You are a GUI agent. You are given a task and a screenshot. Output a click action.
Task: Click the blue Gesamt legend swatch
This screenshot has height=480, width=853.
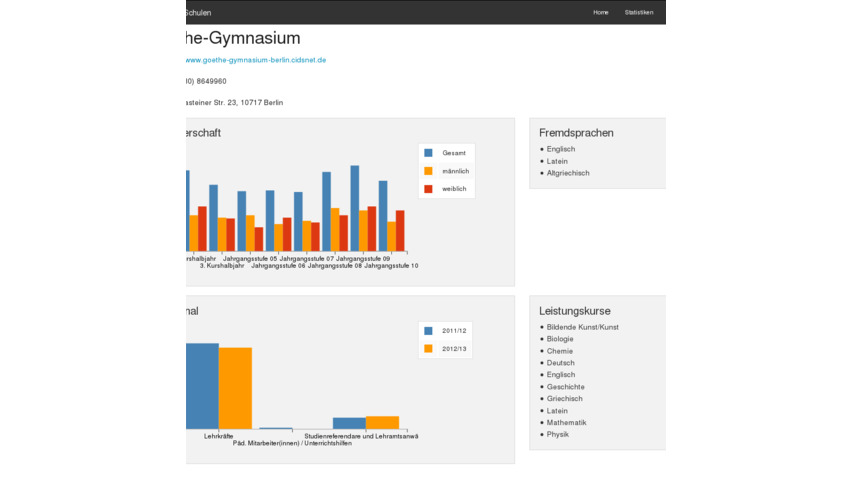click(428, 153)
